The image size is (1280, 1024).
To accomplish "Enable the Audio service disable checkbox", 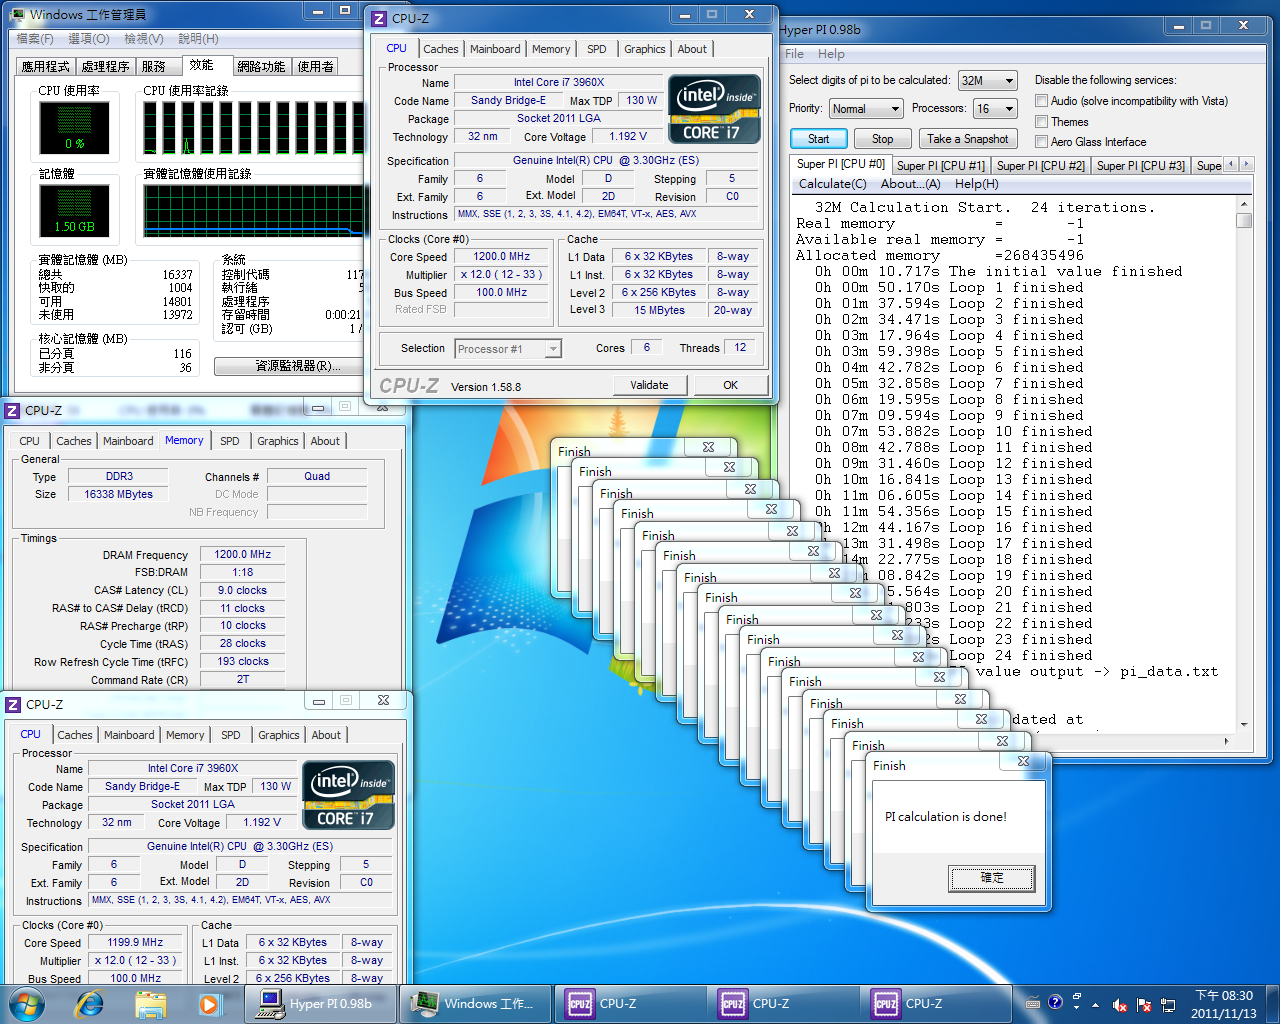I will 1042,101.
